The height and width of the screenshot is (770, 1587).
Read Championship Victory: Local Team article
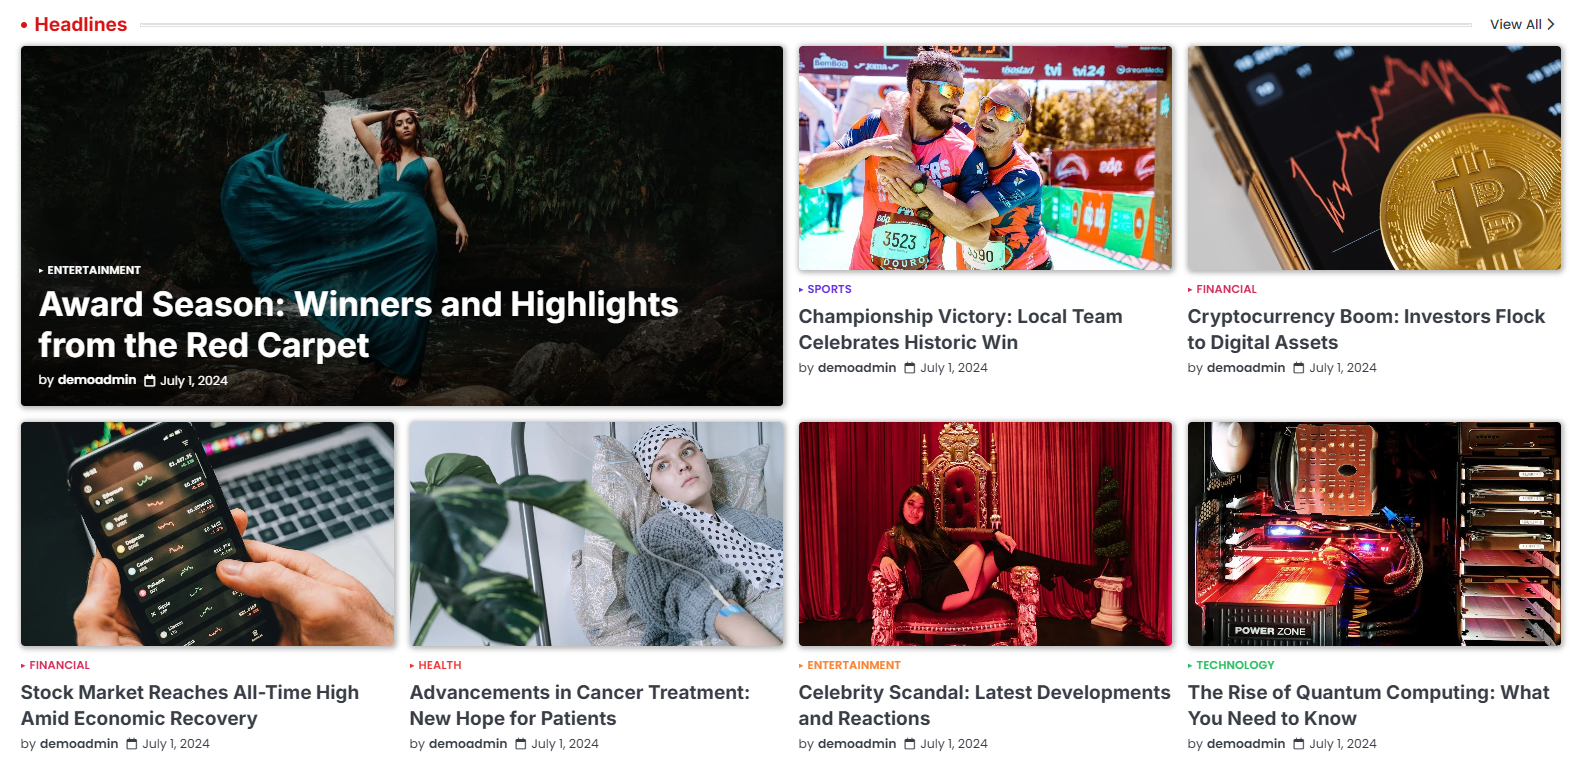(960, 329)
